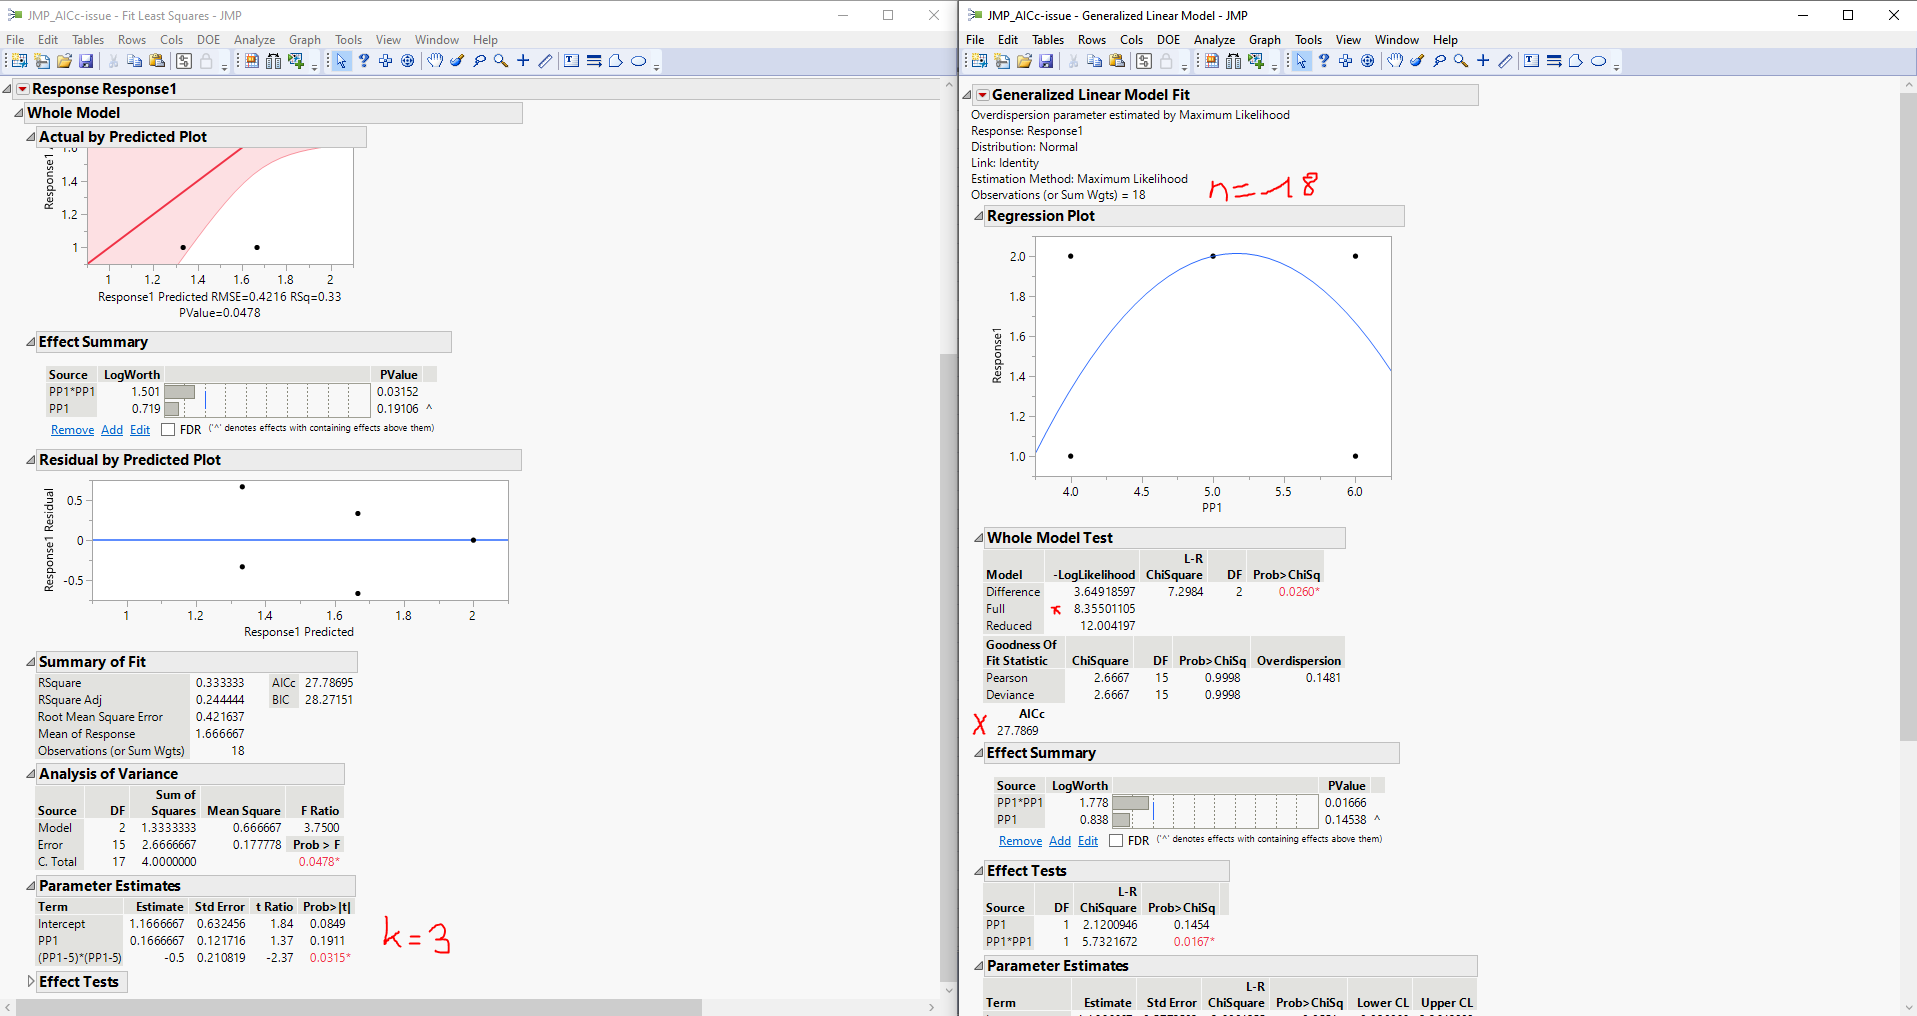Toggle FDR checkbox in Fit Least Squares Effect Summary
Viewport: 1917px width, 1016px height.
coord(168,430)
